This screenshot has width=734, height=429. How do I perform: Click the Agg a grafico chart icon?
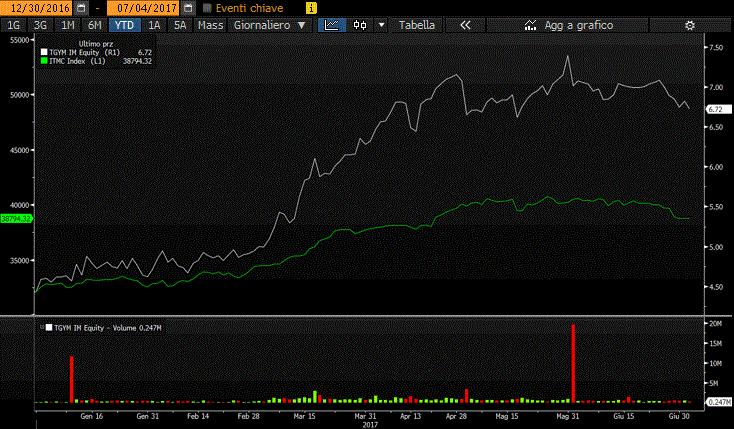pyautogui.click(x=529, y=24)
